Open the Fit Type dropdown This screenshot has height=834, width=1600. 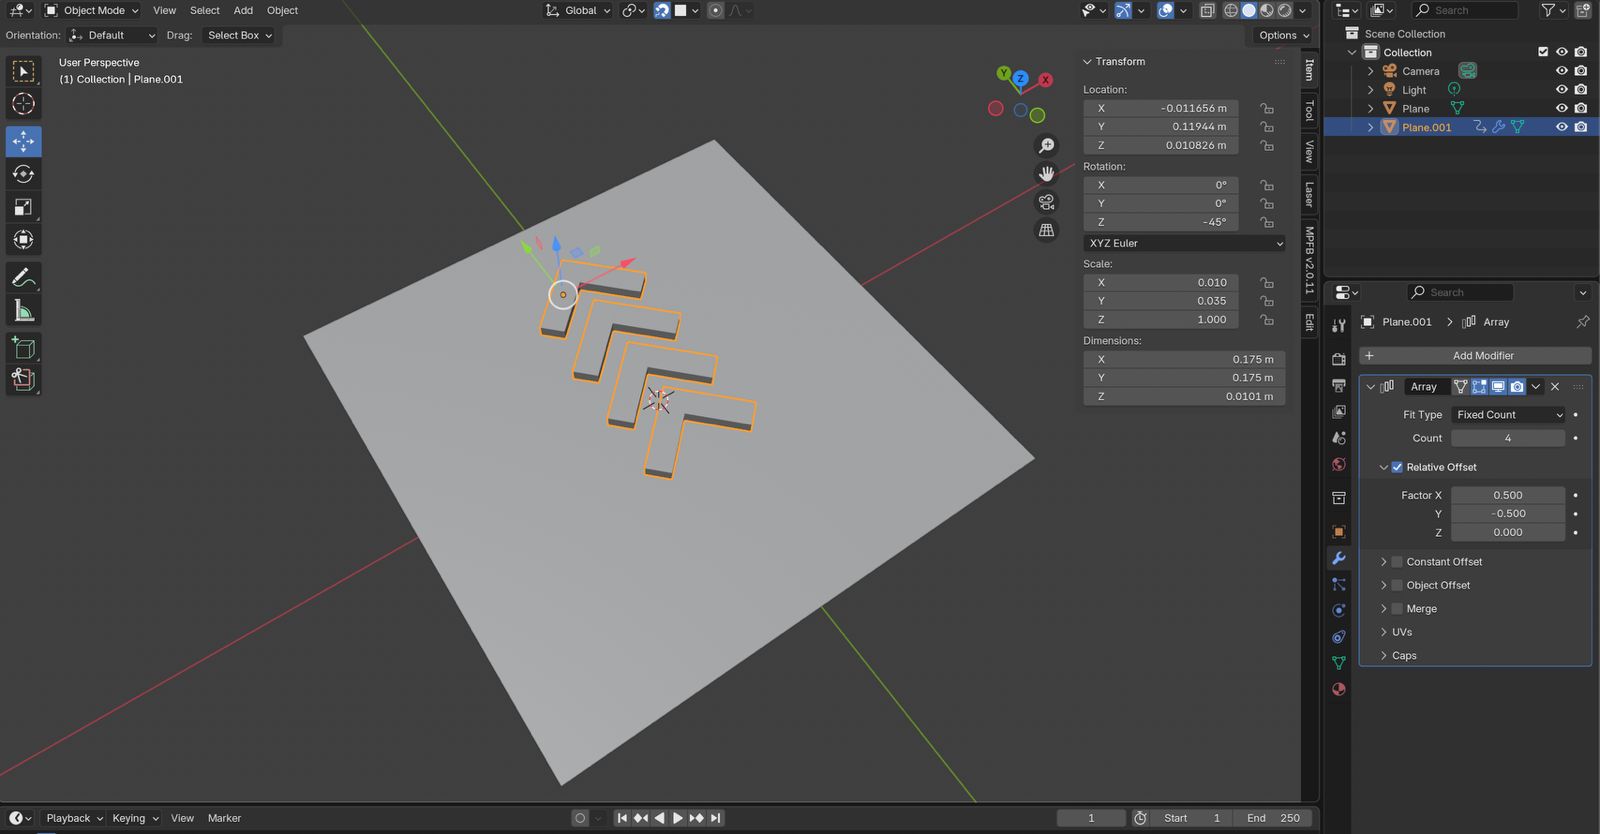tap(1508, 415)
